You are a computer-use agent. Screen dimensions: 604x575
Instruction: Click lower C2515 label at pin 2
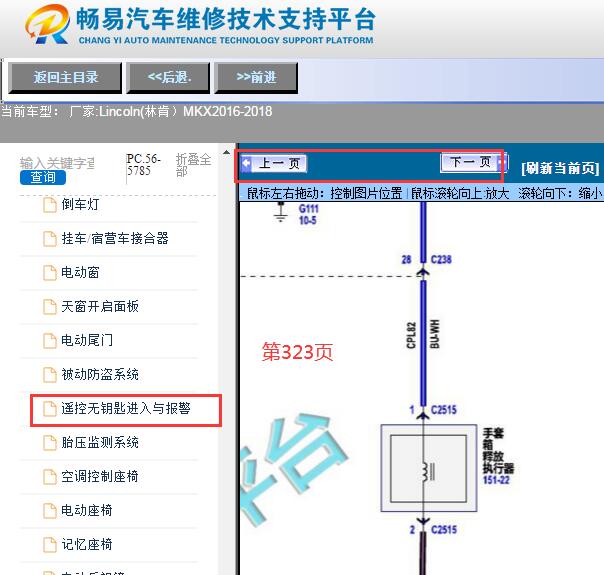[x=444, y=530]
